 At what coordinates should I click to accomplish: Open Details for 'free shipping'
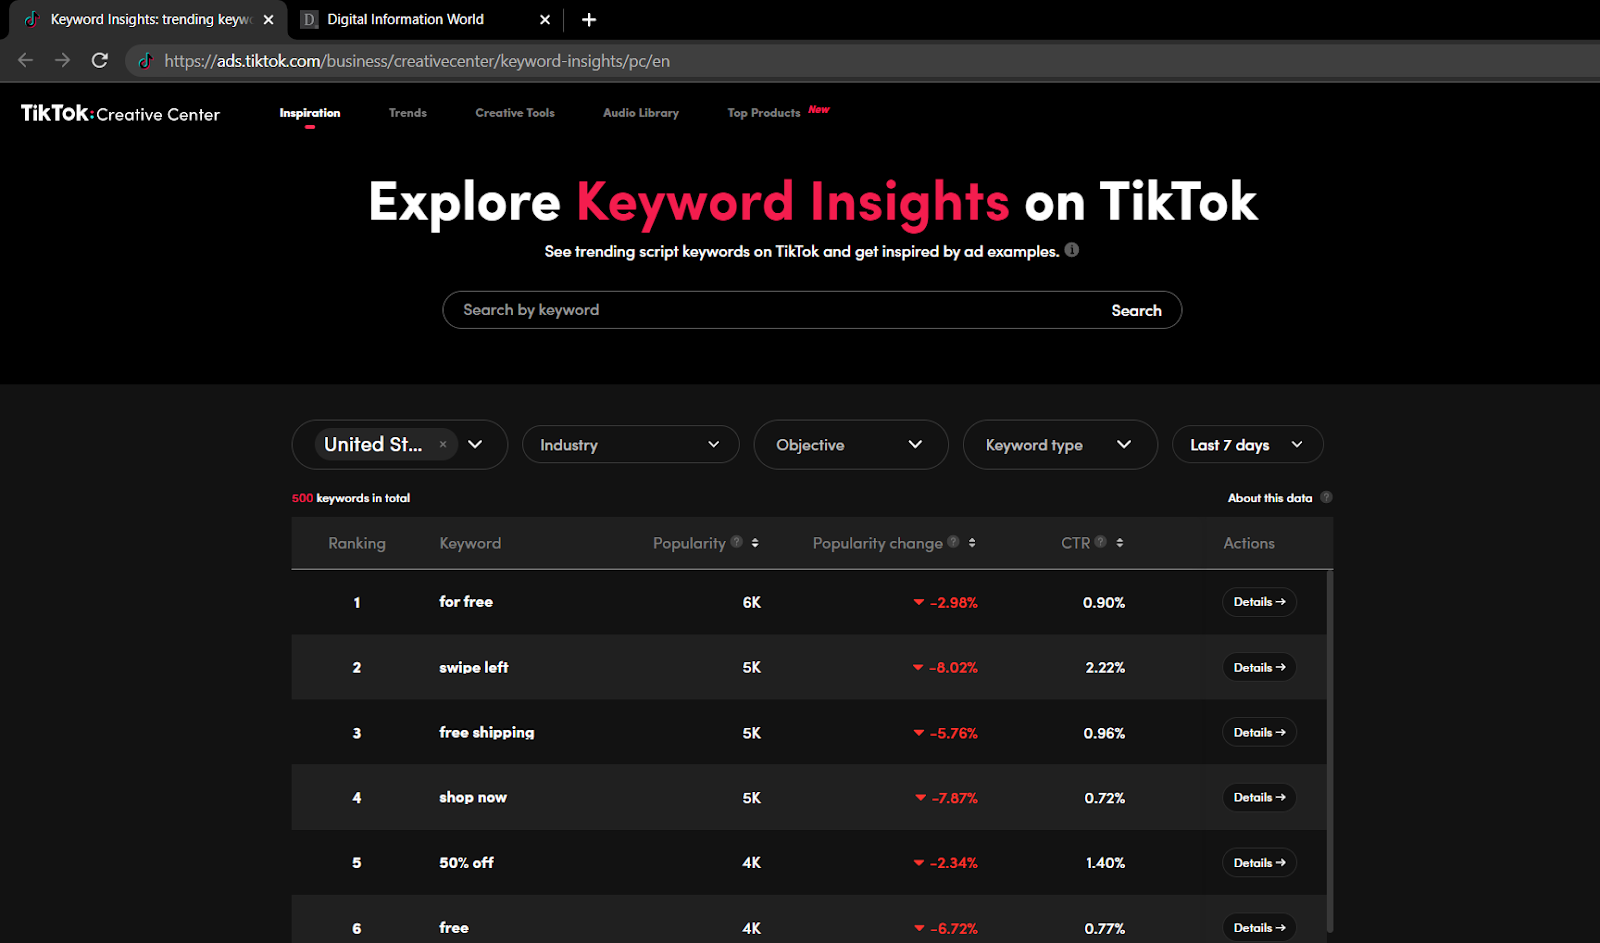tap(1259, 732)
